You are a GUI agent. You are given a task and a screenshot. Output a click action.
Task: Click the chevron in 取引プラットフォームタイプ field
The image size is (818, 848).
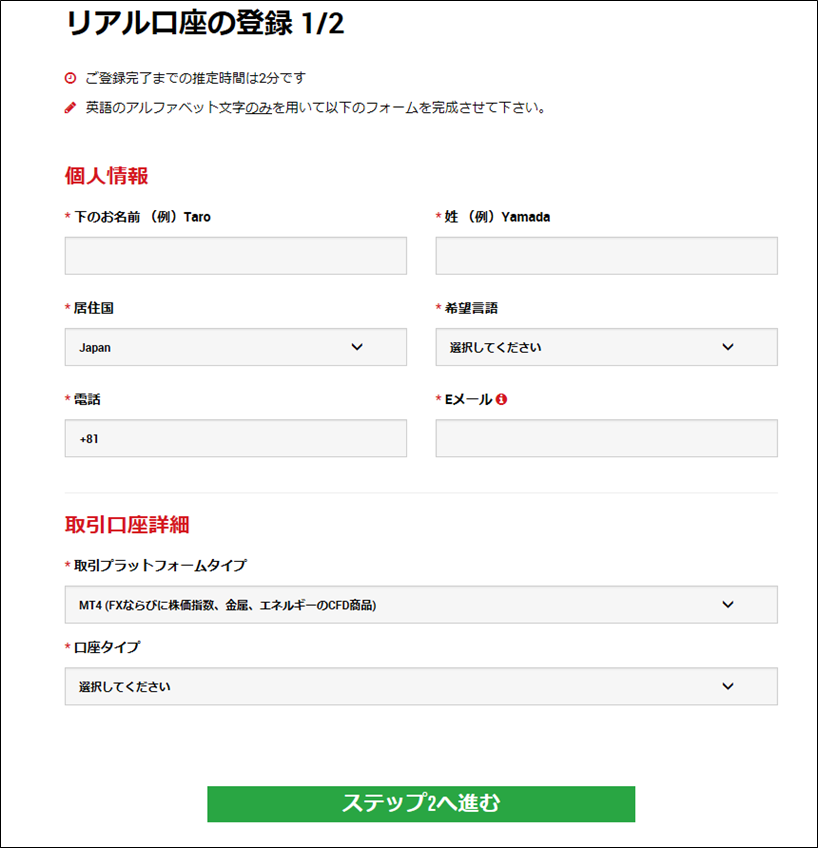point(728,604)
